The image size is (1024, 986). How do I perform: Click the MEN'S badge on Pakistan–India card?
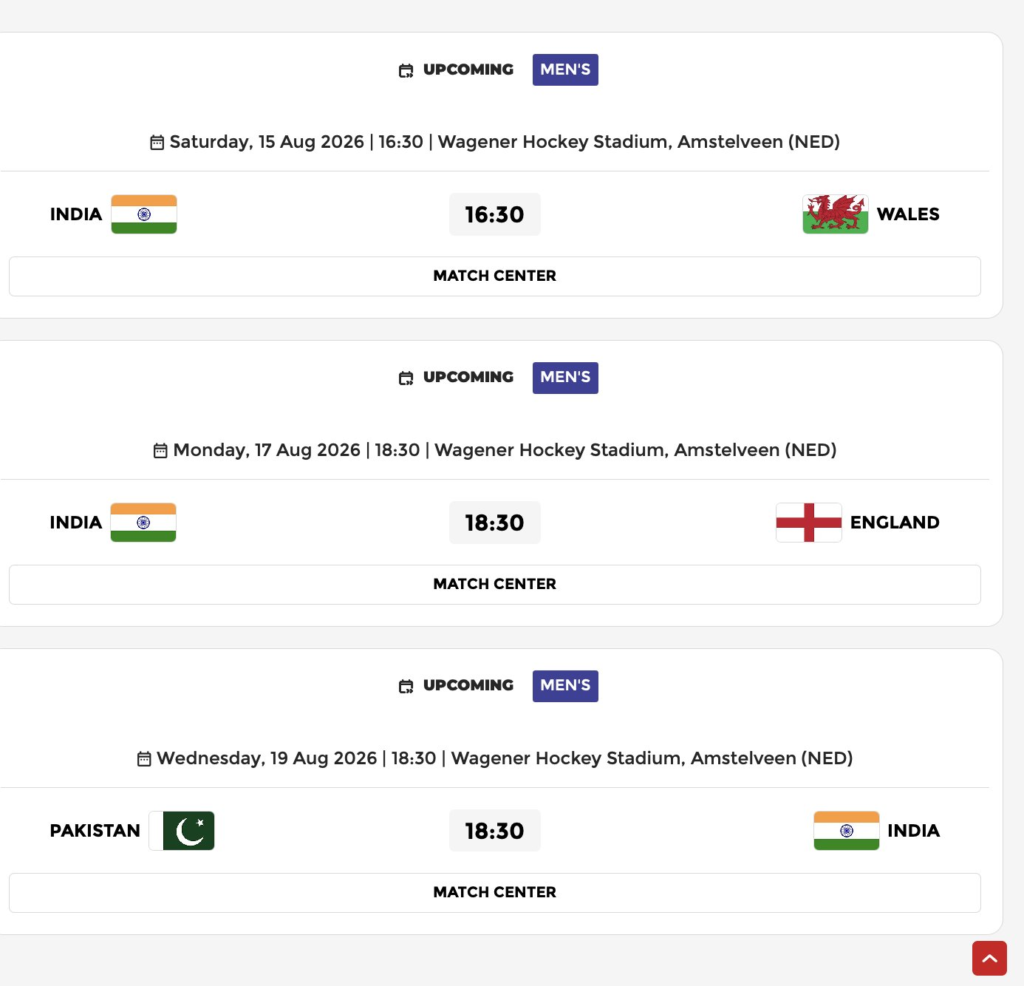click(x=565, y=686)
